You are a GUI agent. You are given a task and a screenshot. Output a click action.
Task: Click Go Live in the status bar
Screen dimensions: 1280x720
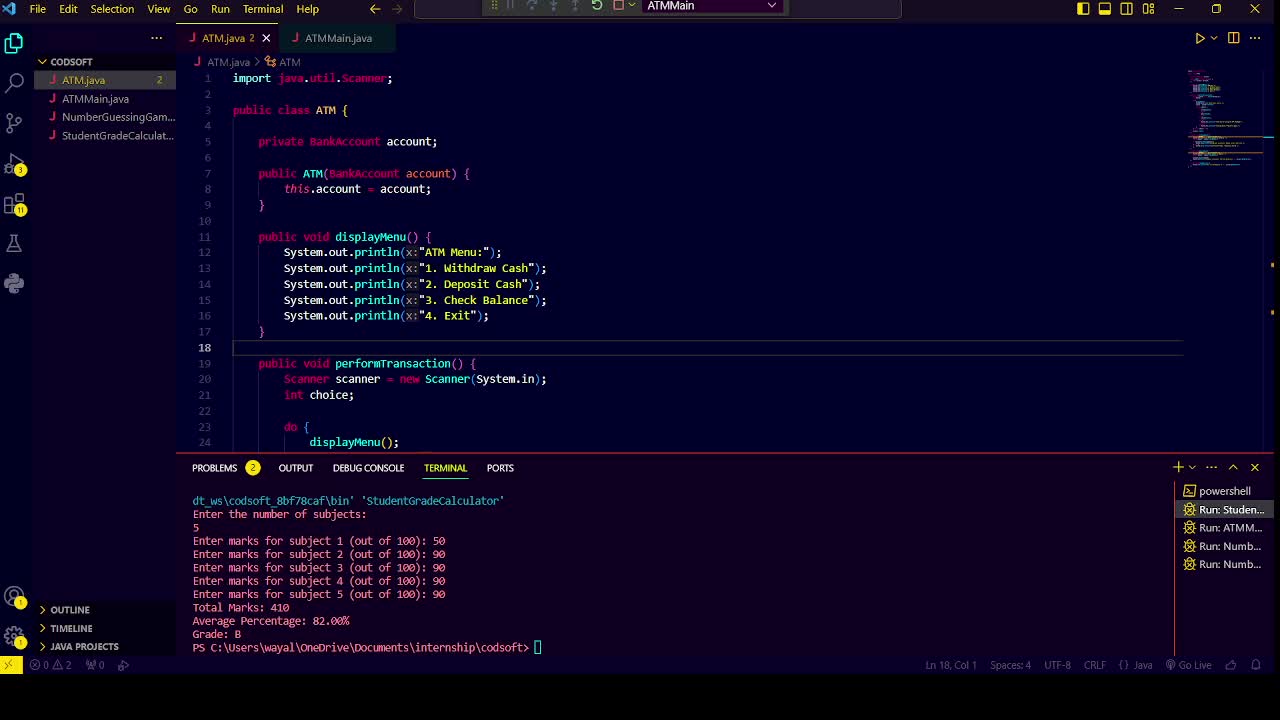1188,665
